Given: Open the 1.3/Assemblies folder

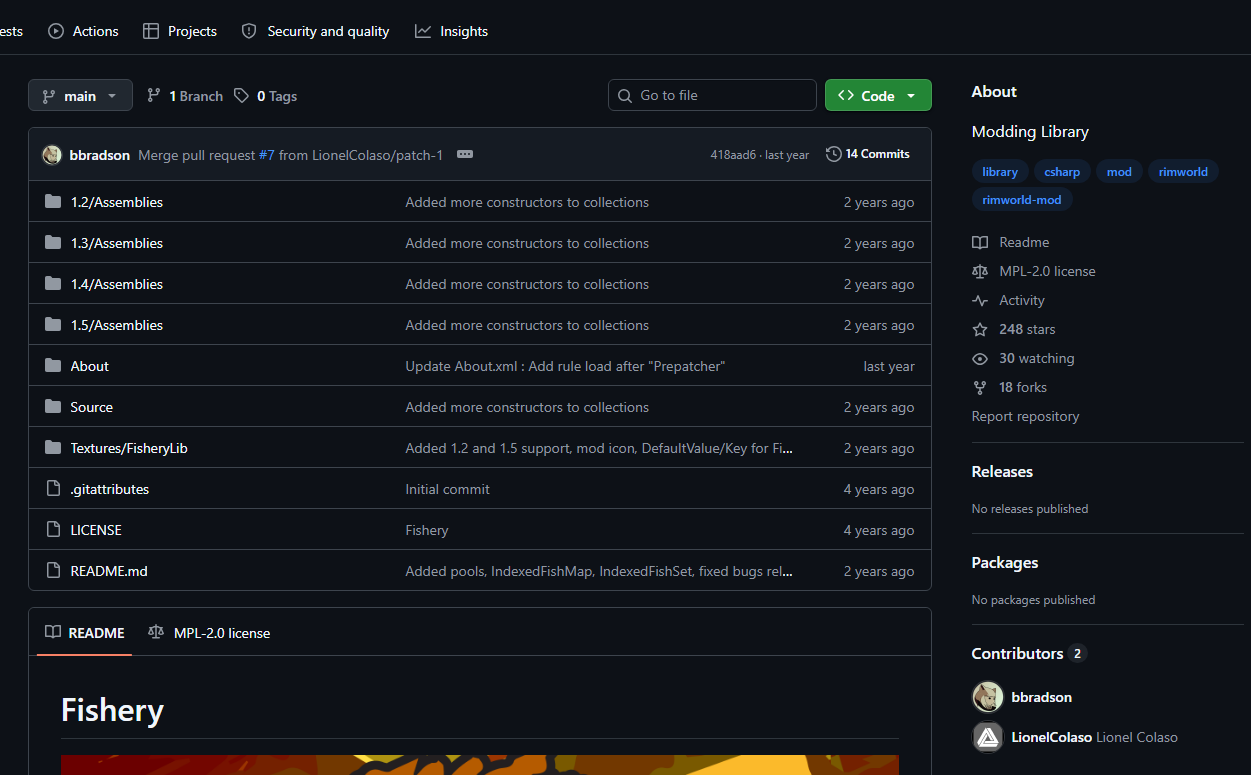Looking at the screenshot, I should [117, 243].
